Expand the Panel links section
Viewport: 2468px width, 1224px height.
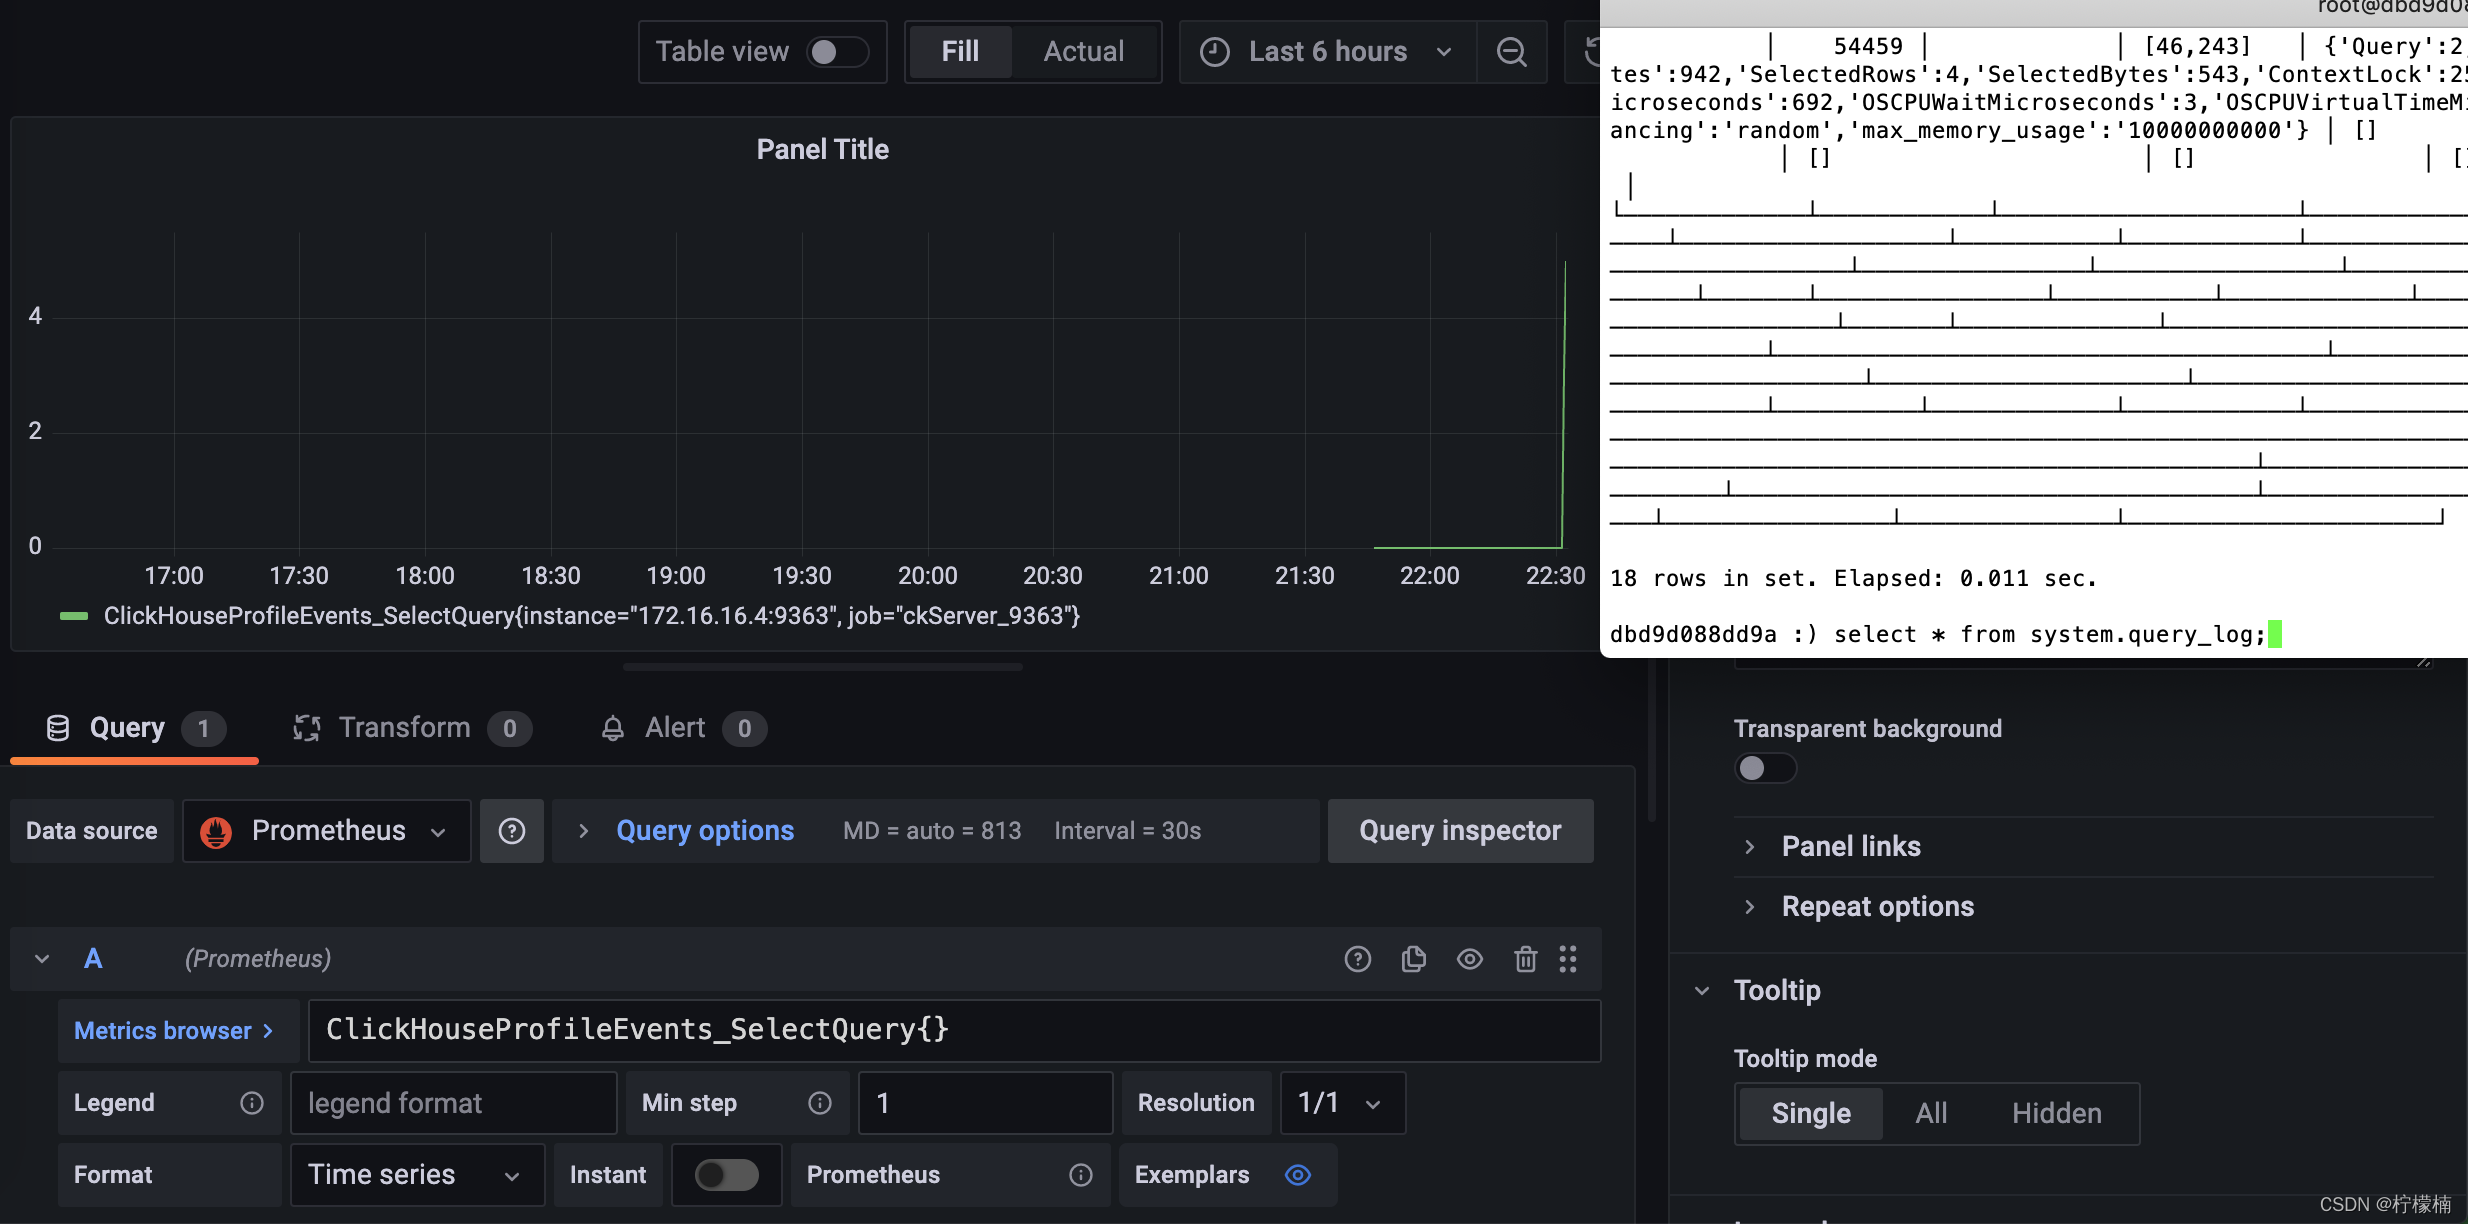coord(1849,845)
